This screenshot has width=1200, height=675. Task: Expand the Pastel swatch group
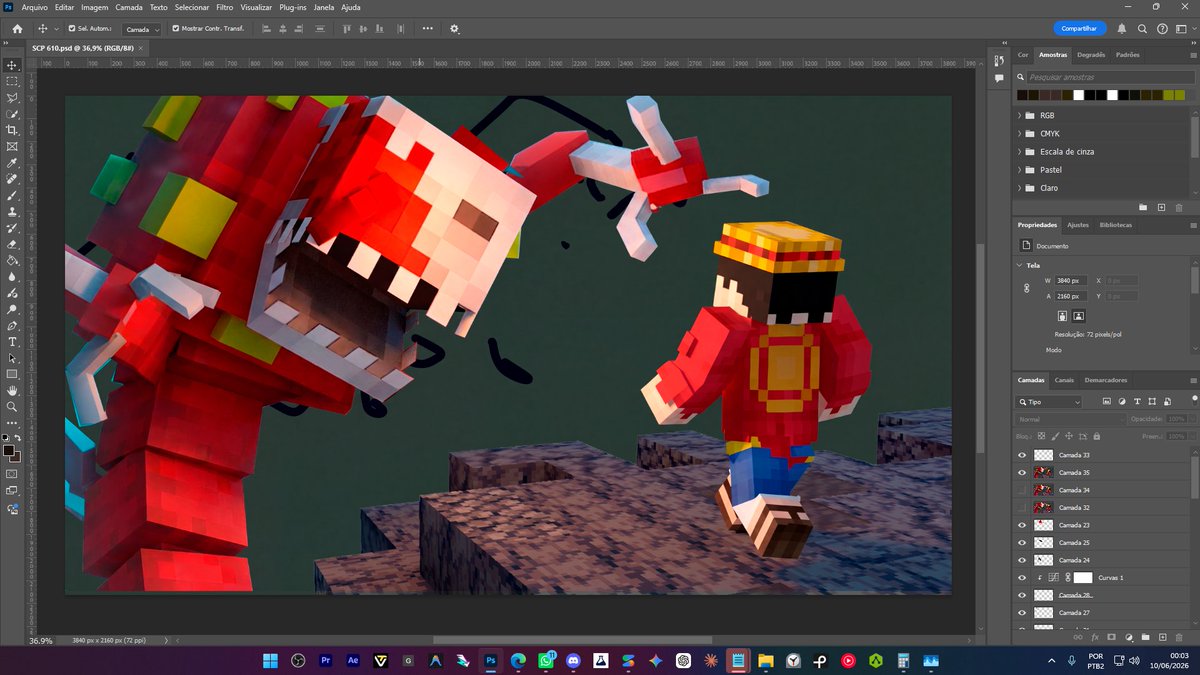pos(1020,170)
